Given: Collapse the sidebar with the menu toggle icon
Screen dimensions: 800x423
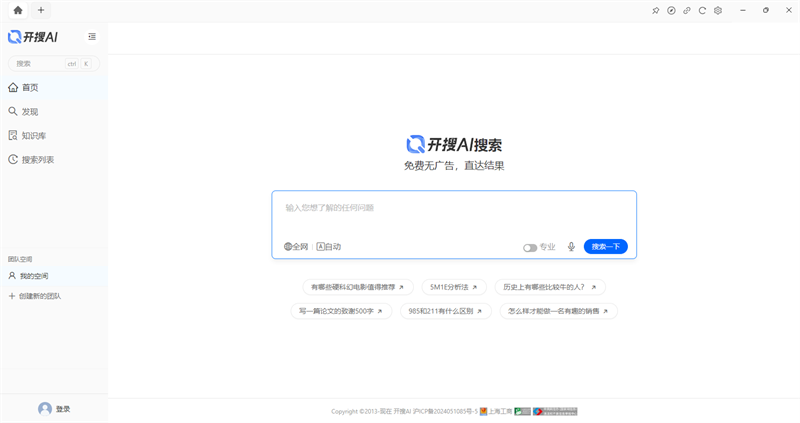Looking at the screenshot, I should coord(92,37).
